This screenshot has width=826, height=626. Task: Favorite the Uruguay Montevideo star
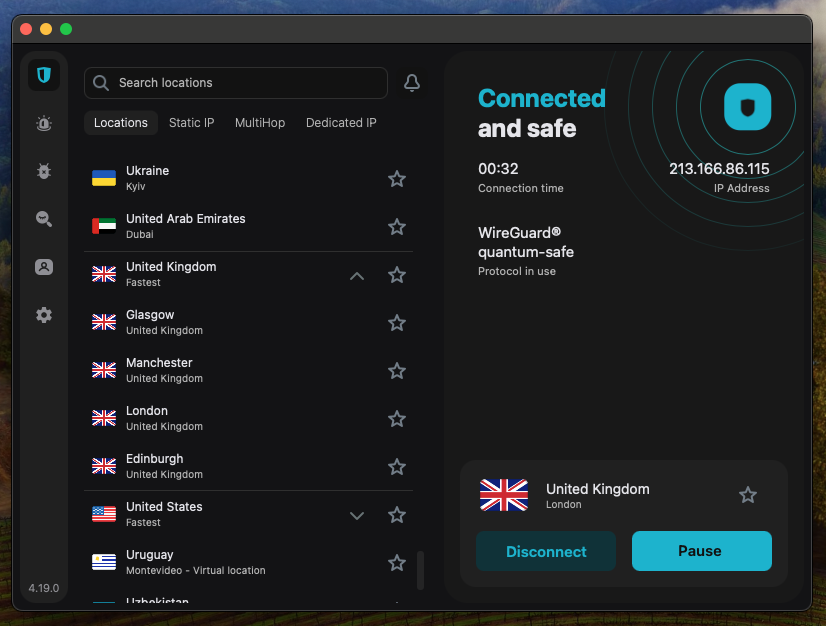(x=397, y=562)
